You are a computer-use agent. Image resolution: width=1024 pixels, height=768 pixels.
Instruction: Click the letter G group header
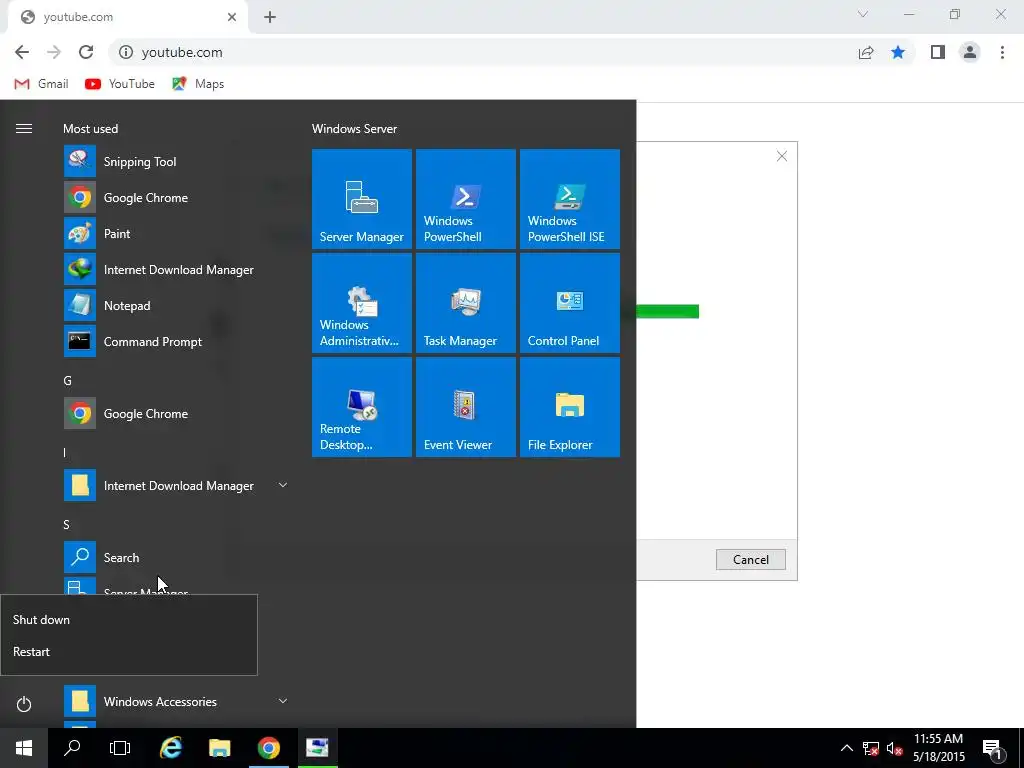pos(67,381)
